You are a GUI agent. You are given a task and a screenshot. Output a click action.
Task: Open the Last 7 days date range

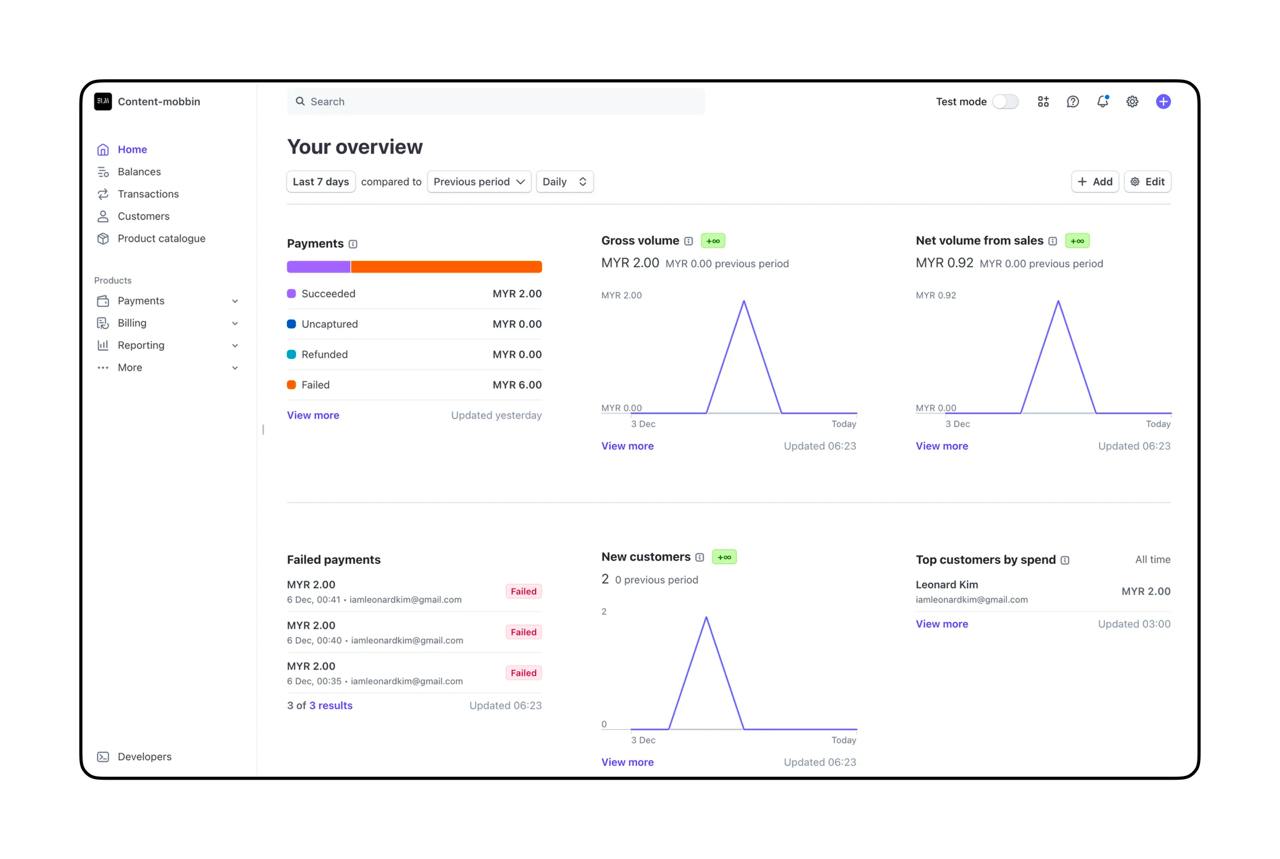tap(321, 182)
